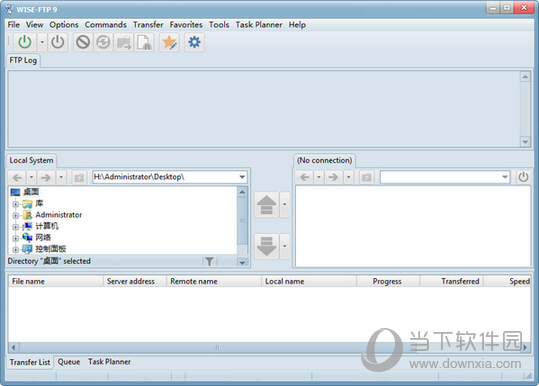Viewport: 539px width, 386px height.
Task: Sort by File name column header
Action: pos(56,281)
